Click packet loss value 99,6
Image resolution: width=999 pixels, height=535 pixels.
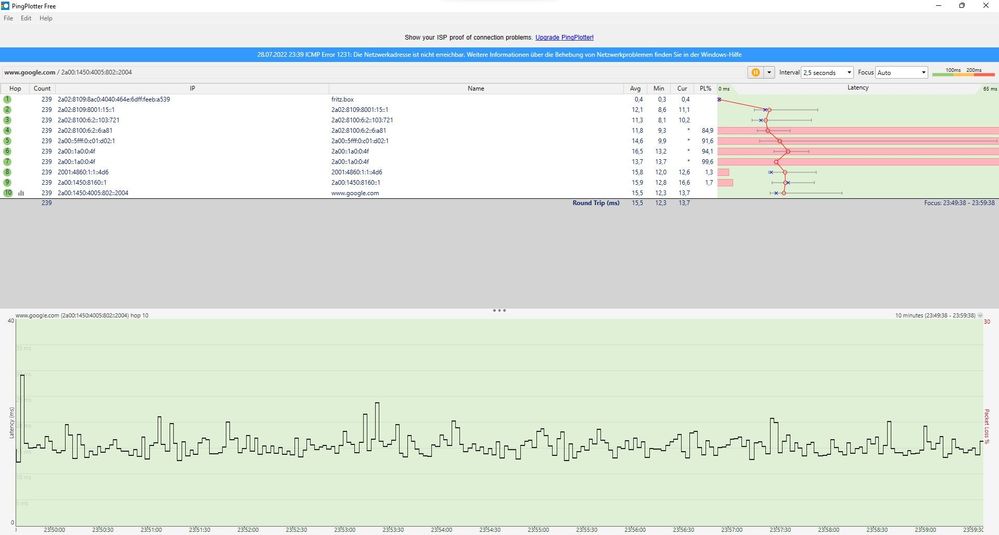707,162
